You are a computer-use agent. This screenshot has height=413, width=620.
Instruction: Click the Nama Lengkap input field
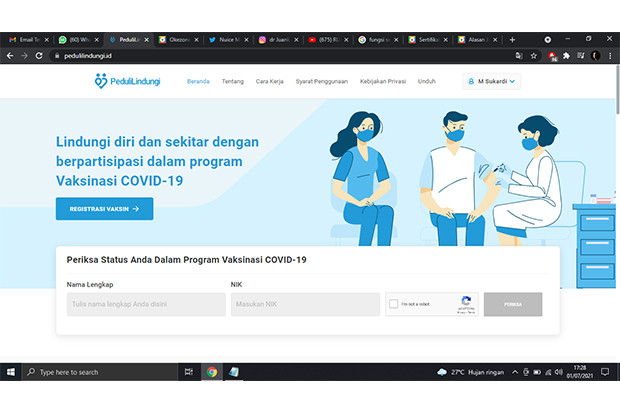coord(146,304)
